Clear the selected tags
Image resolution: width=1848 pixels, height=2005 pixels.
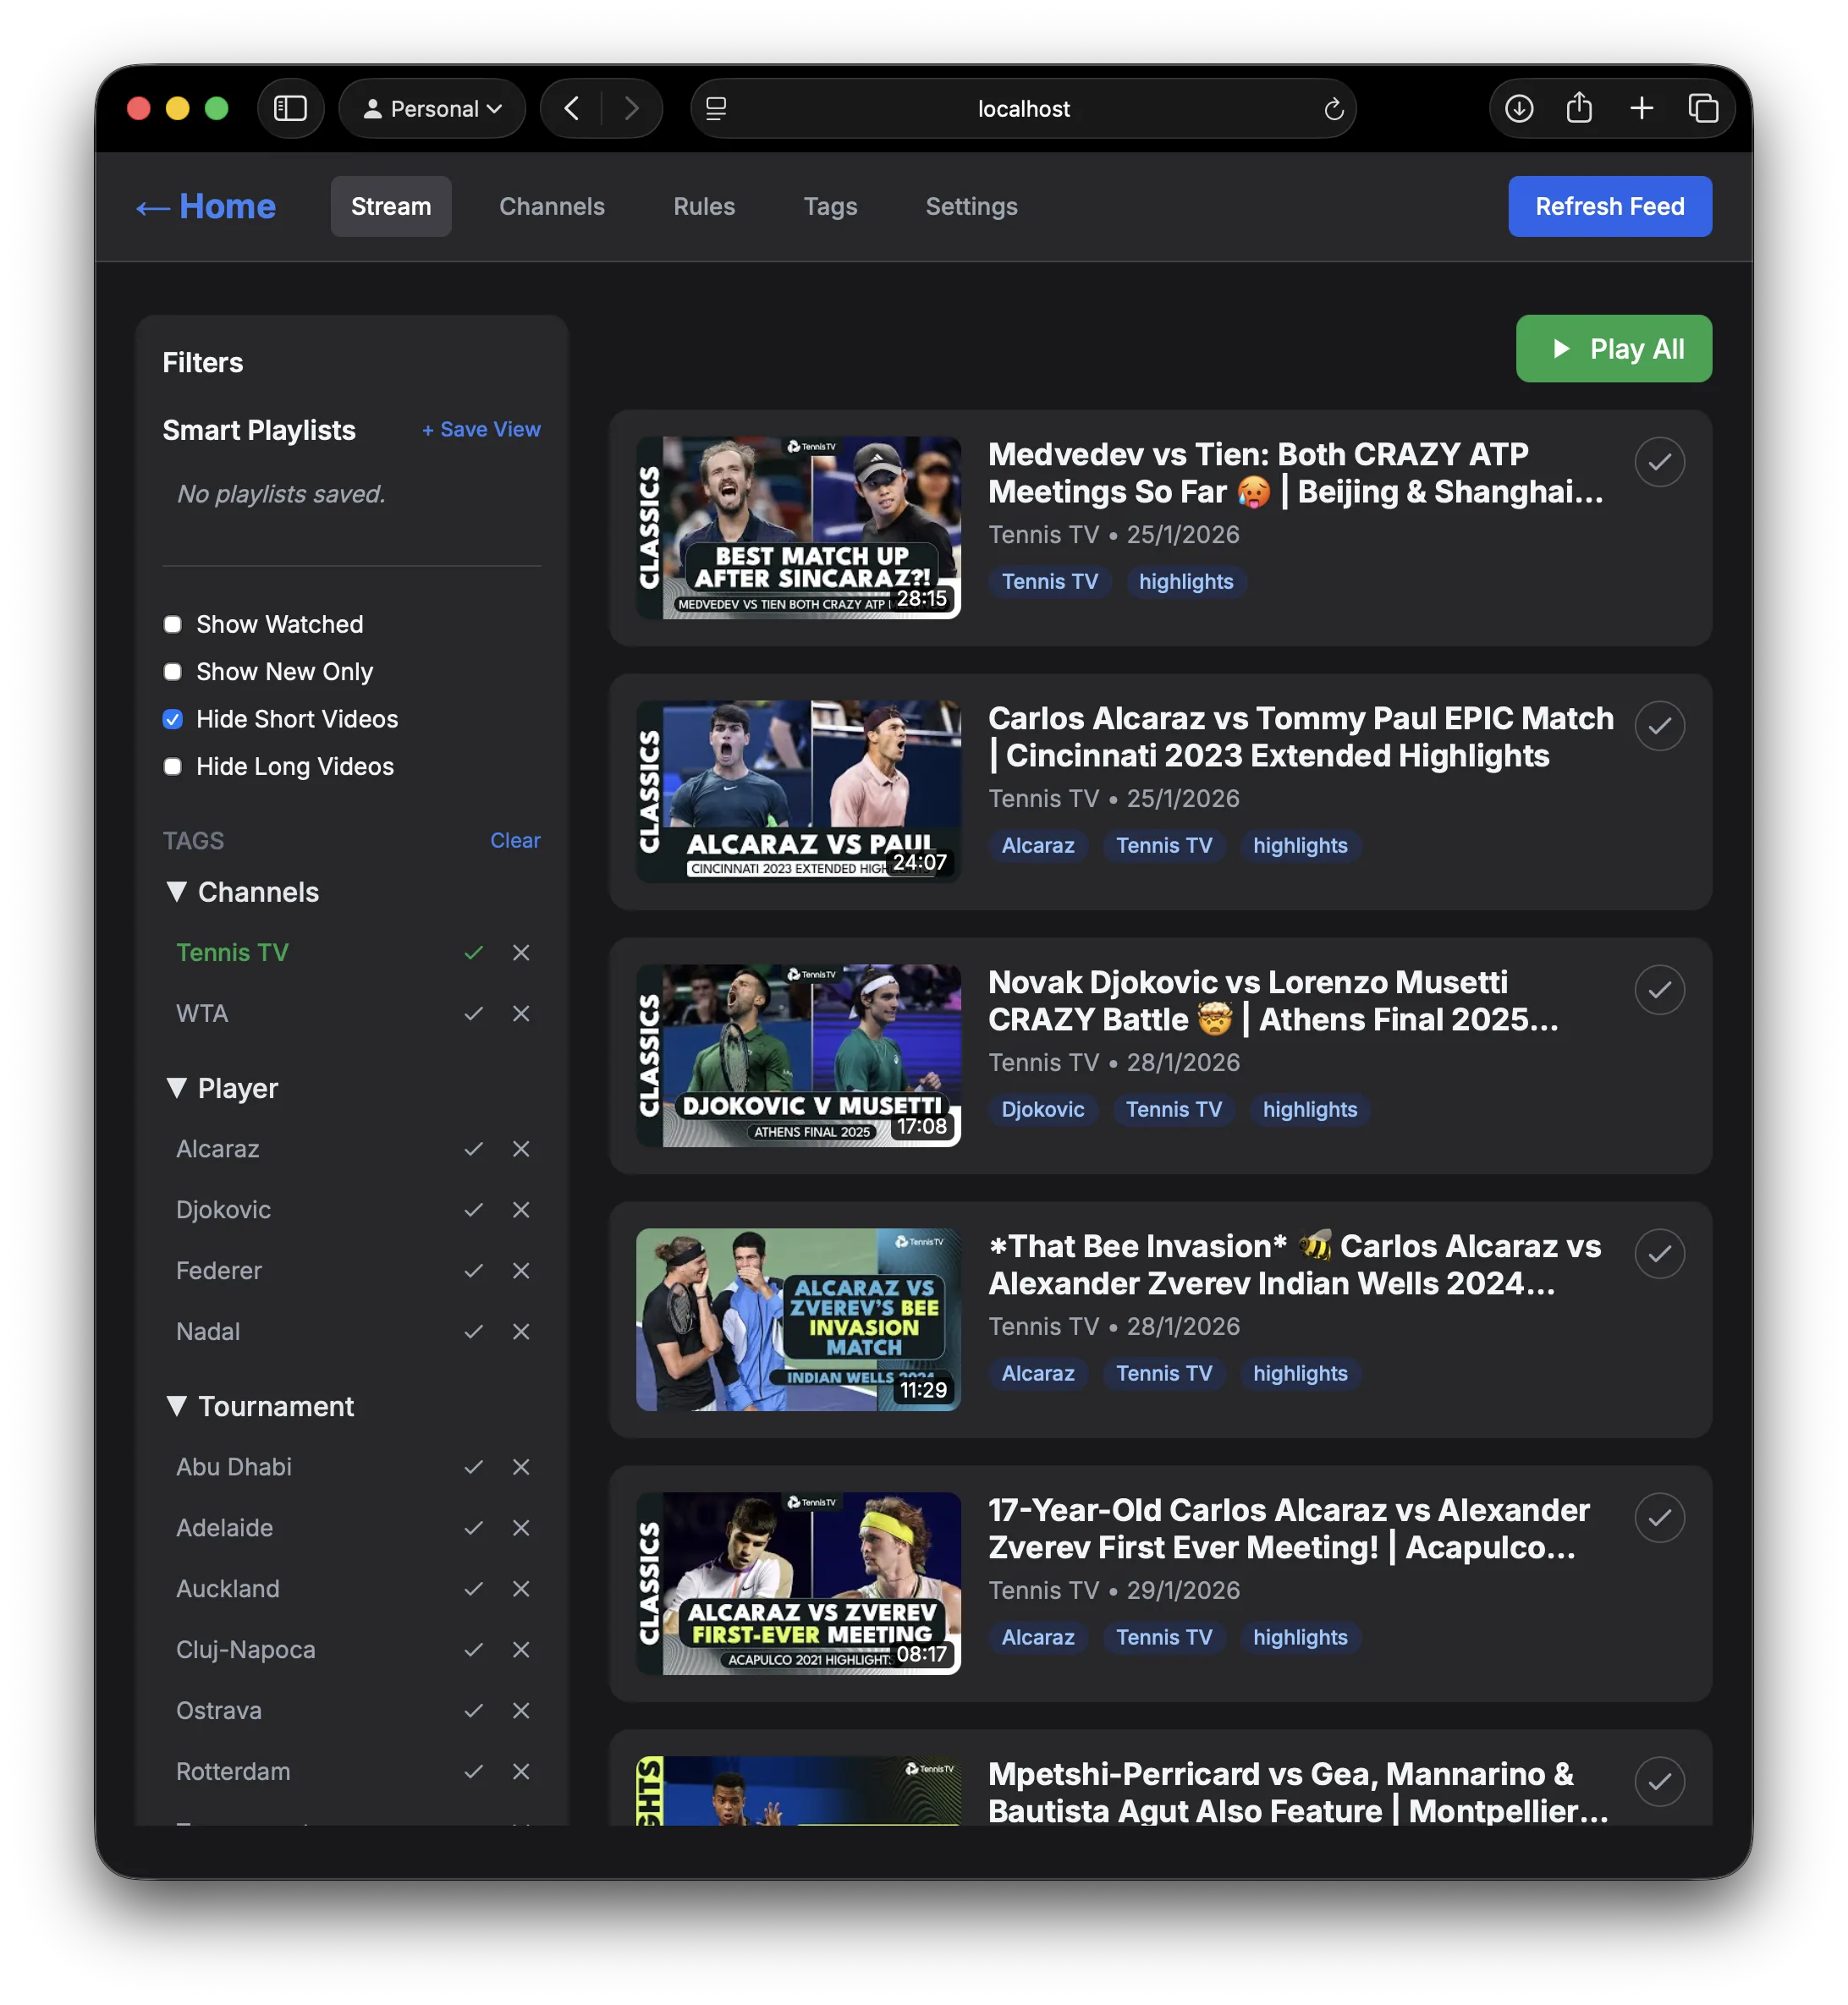pos(515,841)
